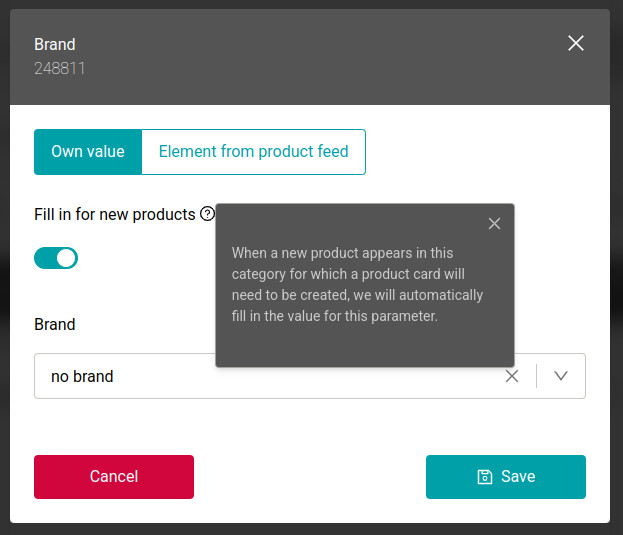623x535 pixels.
Task: Close the Brand dialog with the X
Action: (x=576, y=43)
